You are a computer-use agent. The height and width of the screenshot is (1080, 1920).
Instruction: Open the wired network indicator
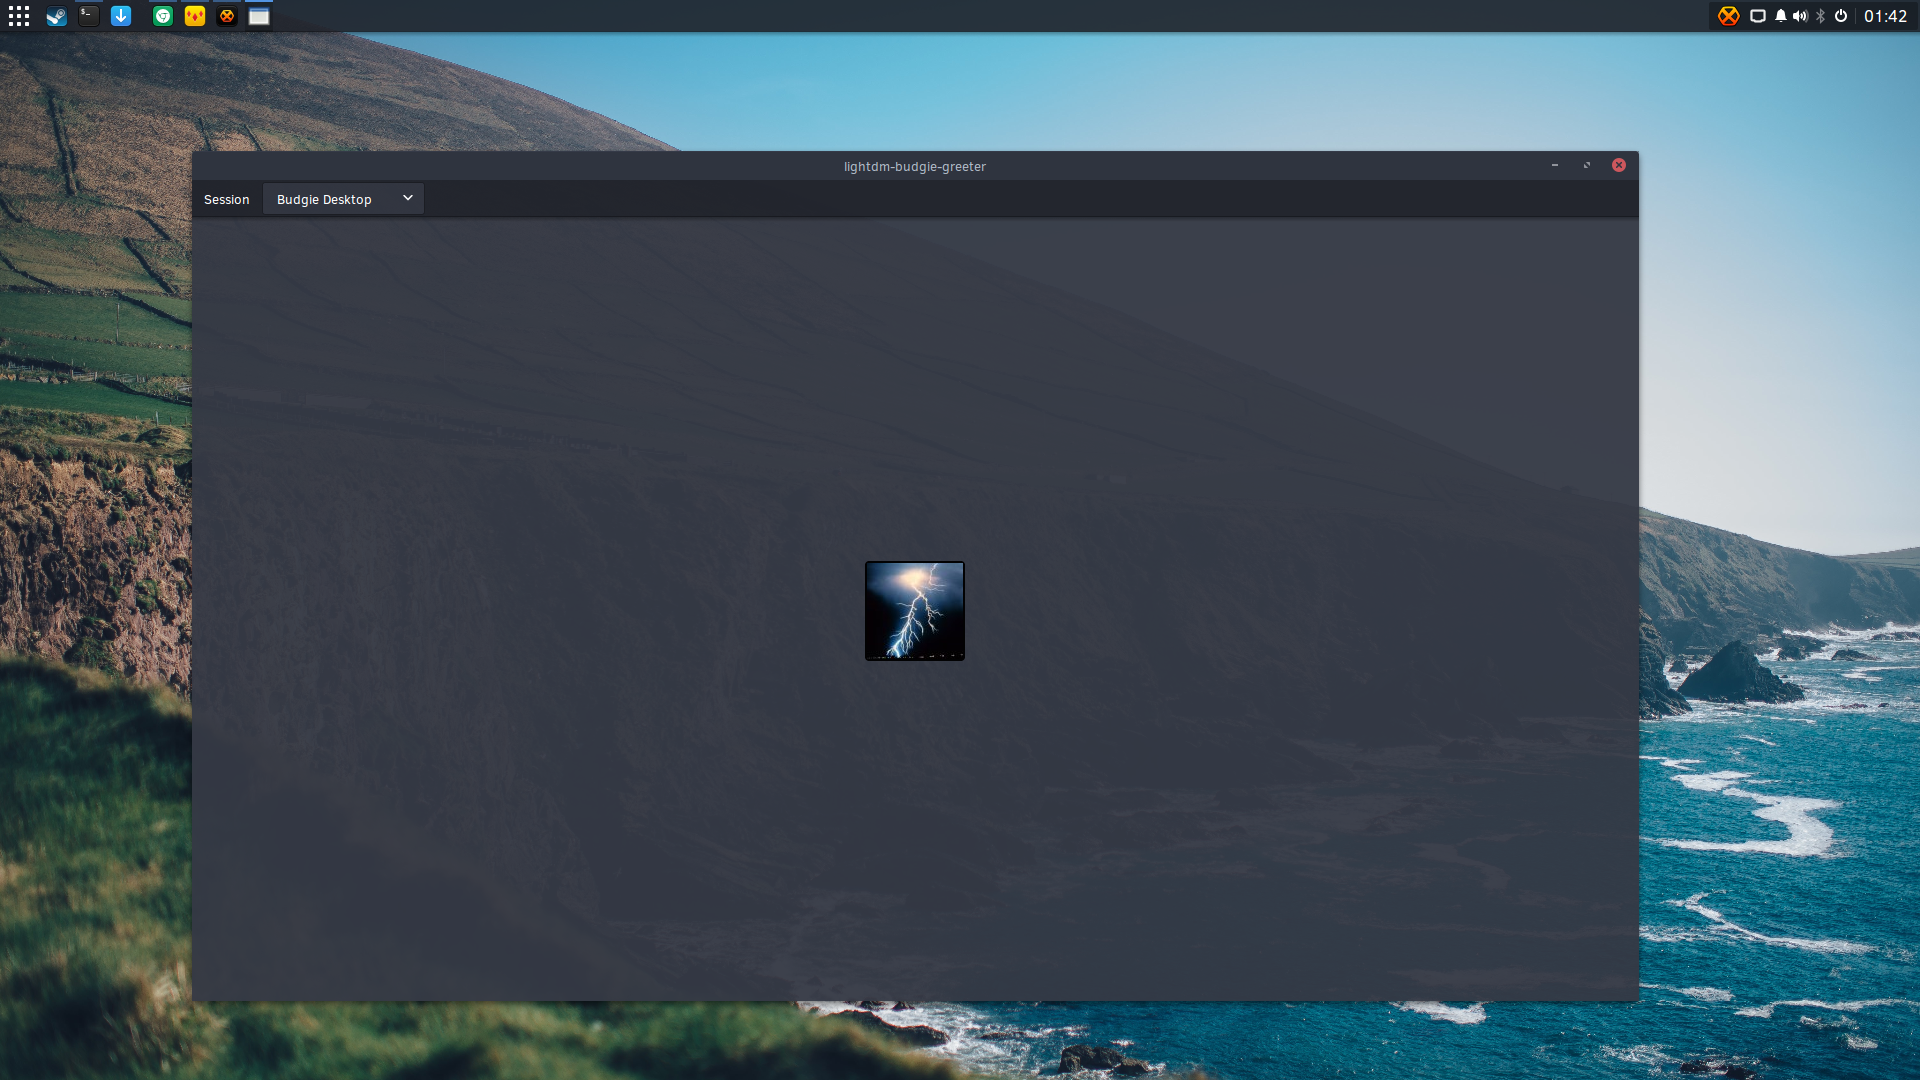(x=1758, y=16)
